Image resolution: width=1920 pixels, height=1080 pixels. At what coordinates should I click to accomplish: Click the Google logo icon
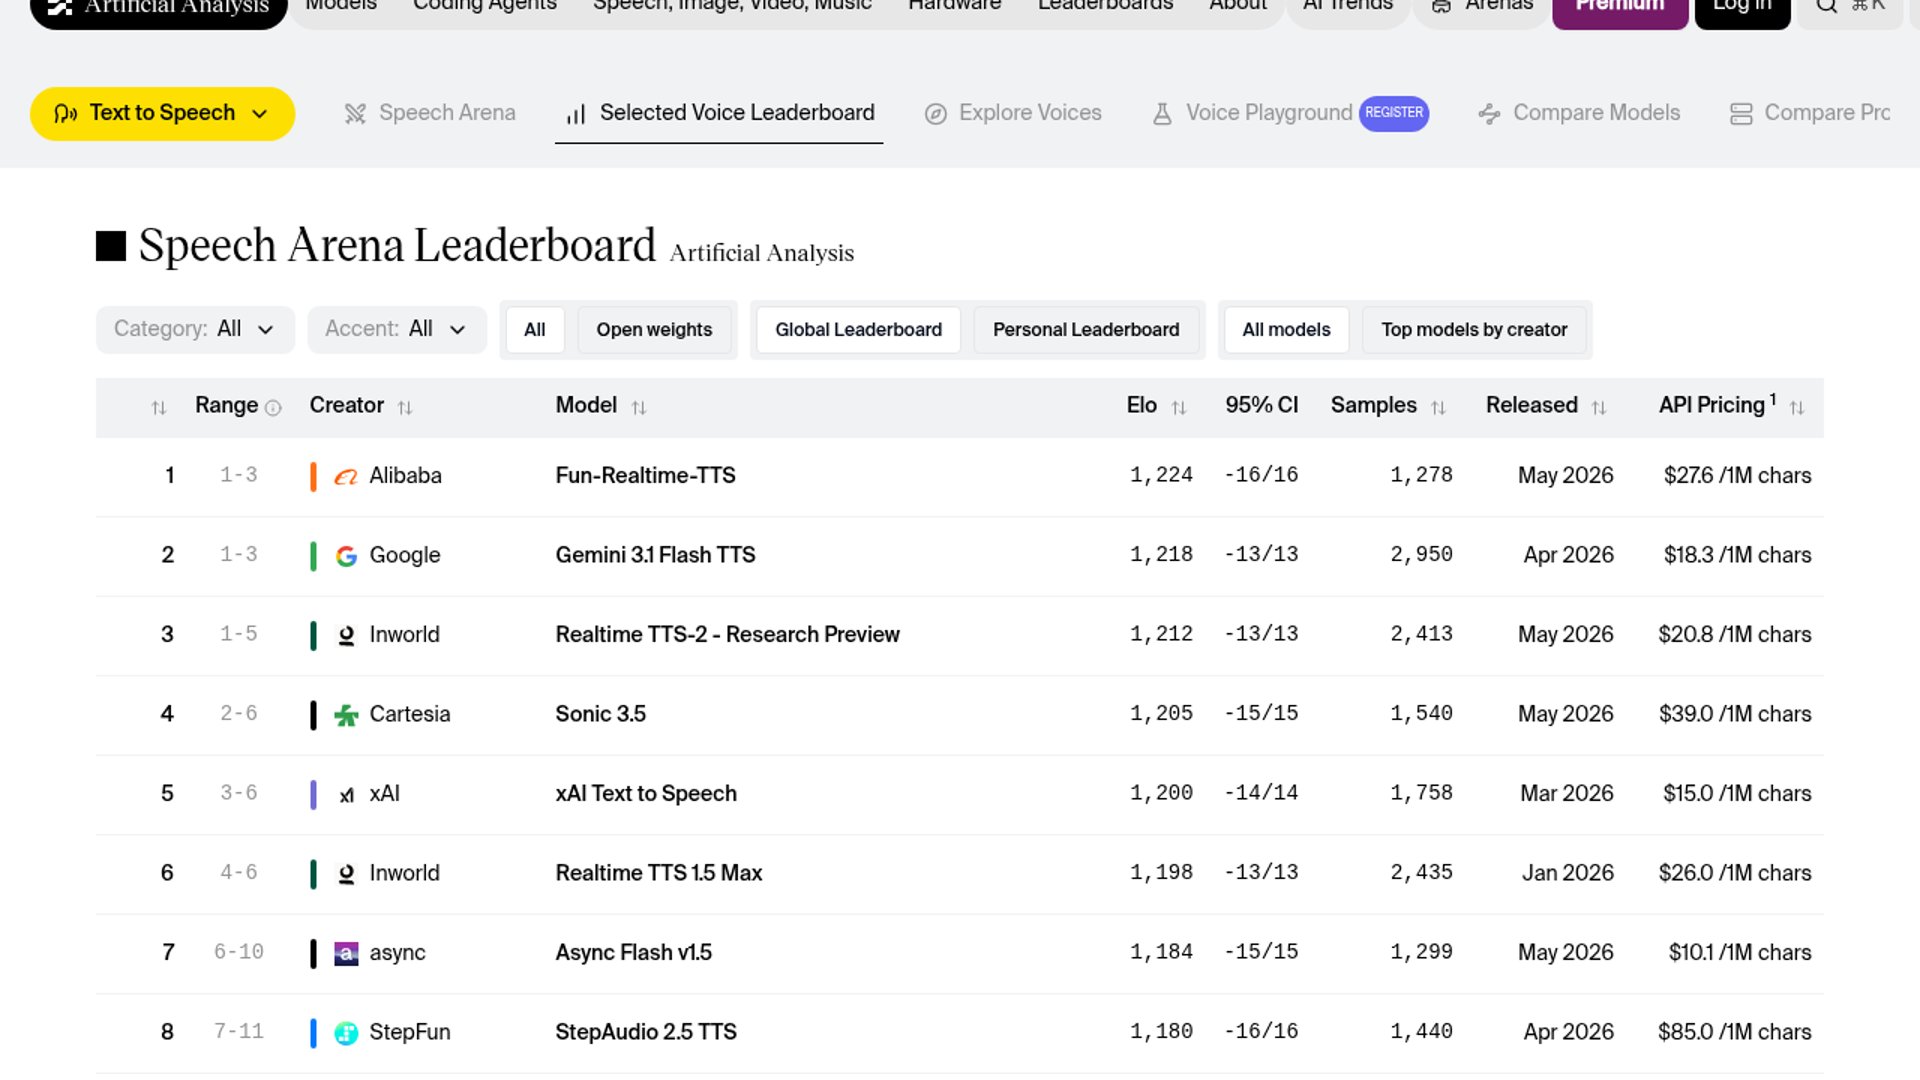tap(346, 556)
